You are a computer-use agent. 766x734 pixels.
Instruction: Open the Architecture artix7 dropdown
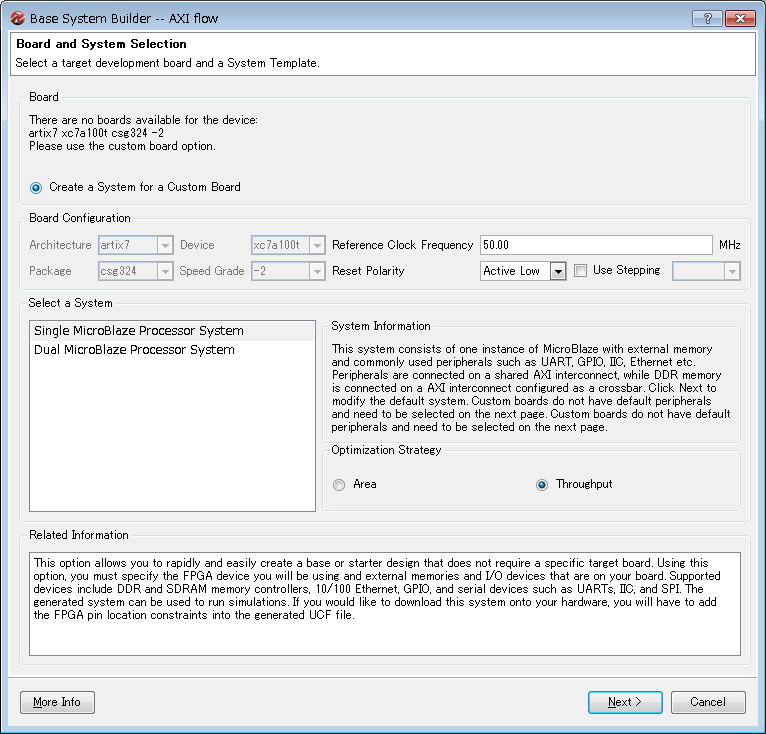[x=165, y=245]
